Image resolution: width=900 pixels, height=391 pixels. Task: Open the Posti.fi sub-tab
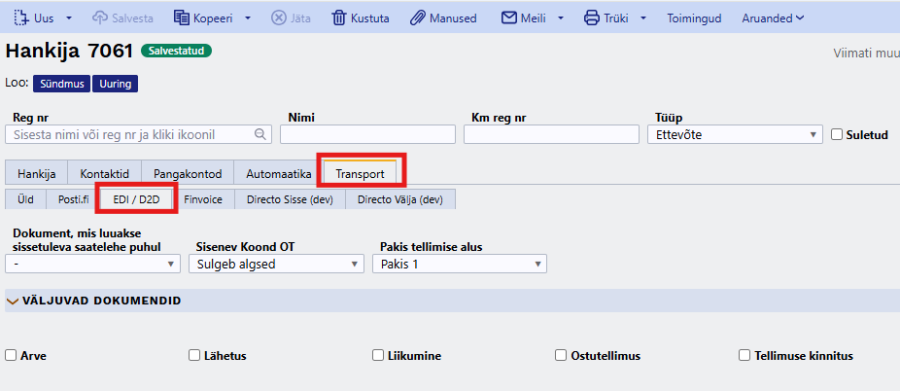coord(73,199)
